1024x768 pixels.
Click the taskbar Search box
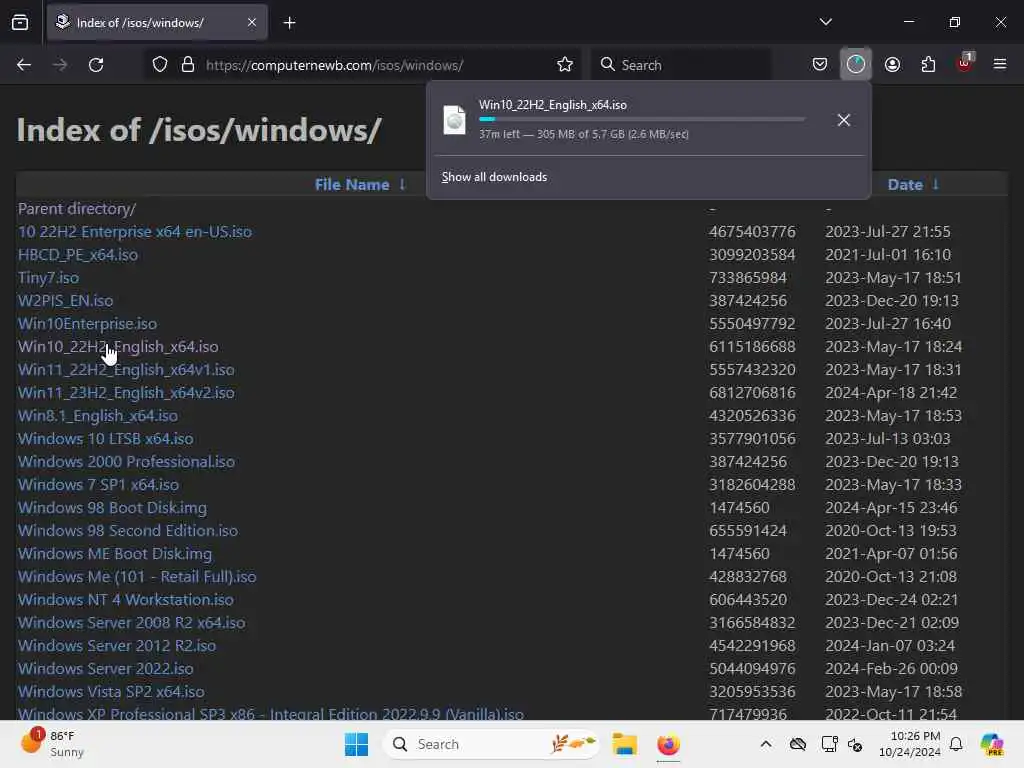pyautogui.click(x=491, y=744)
